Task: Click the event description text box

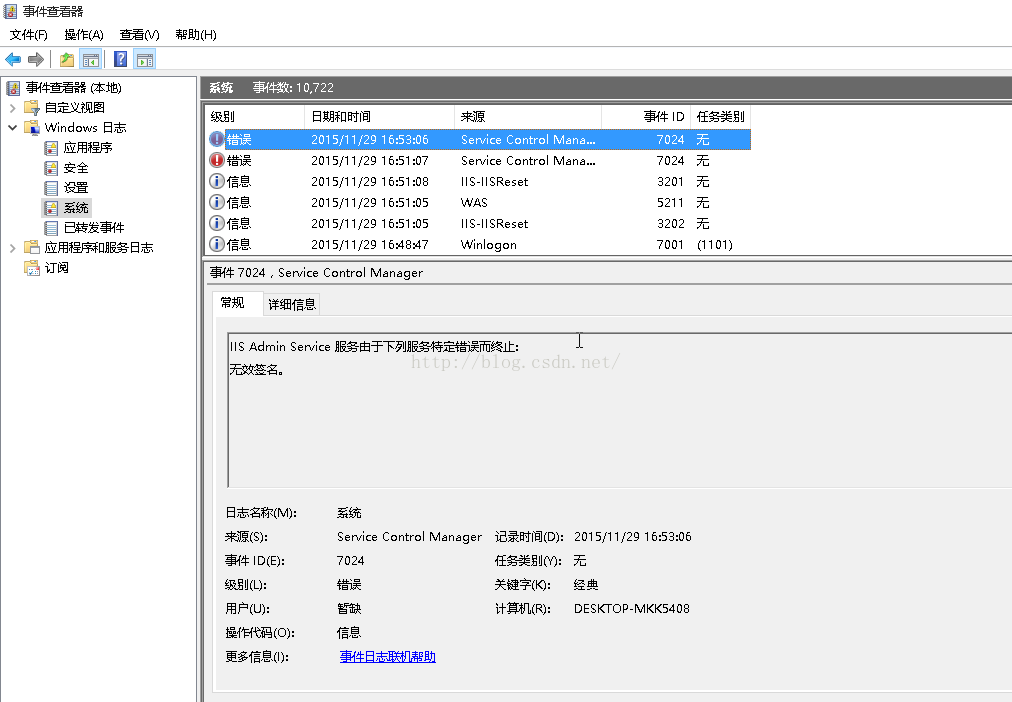Action: point(620,410)
